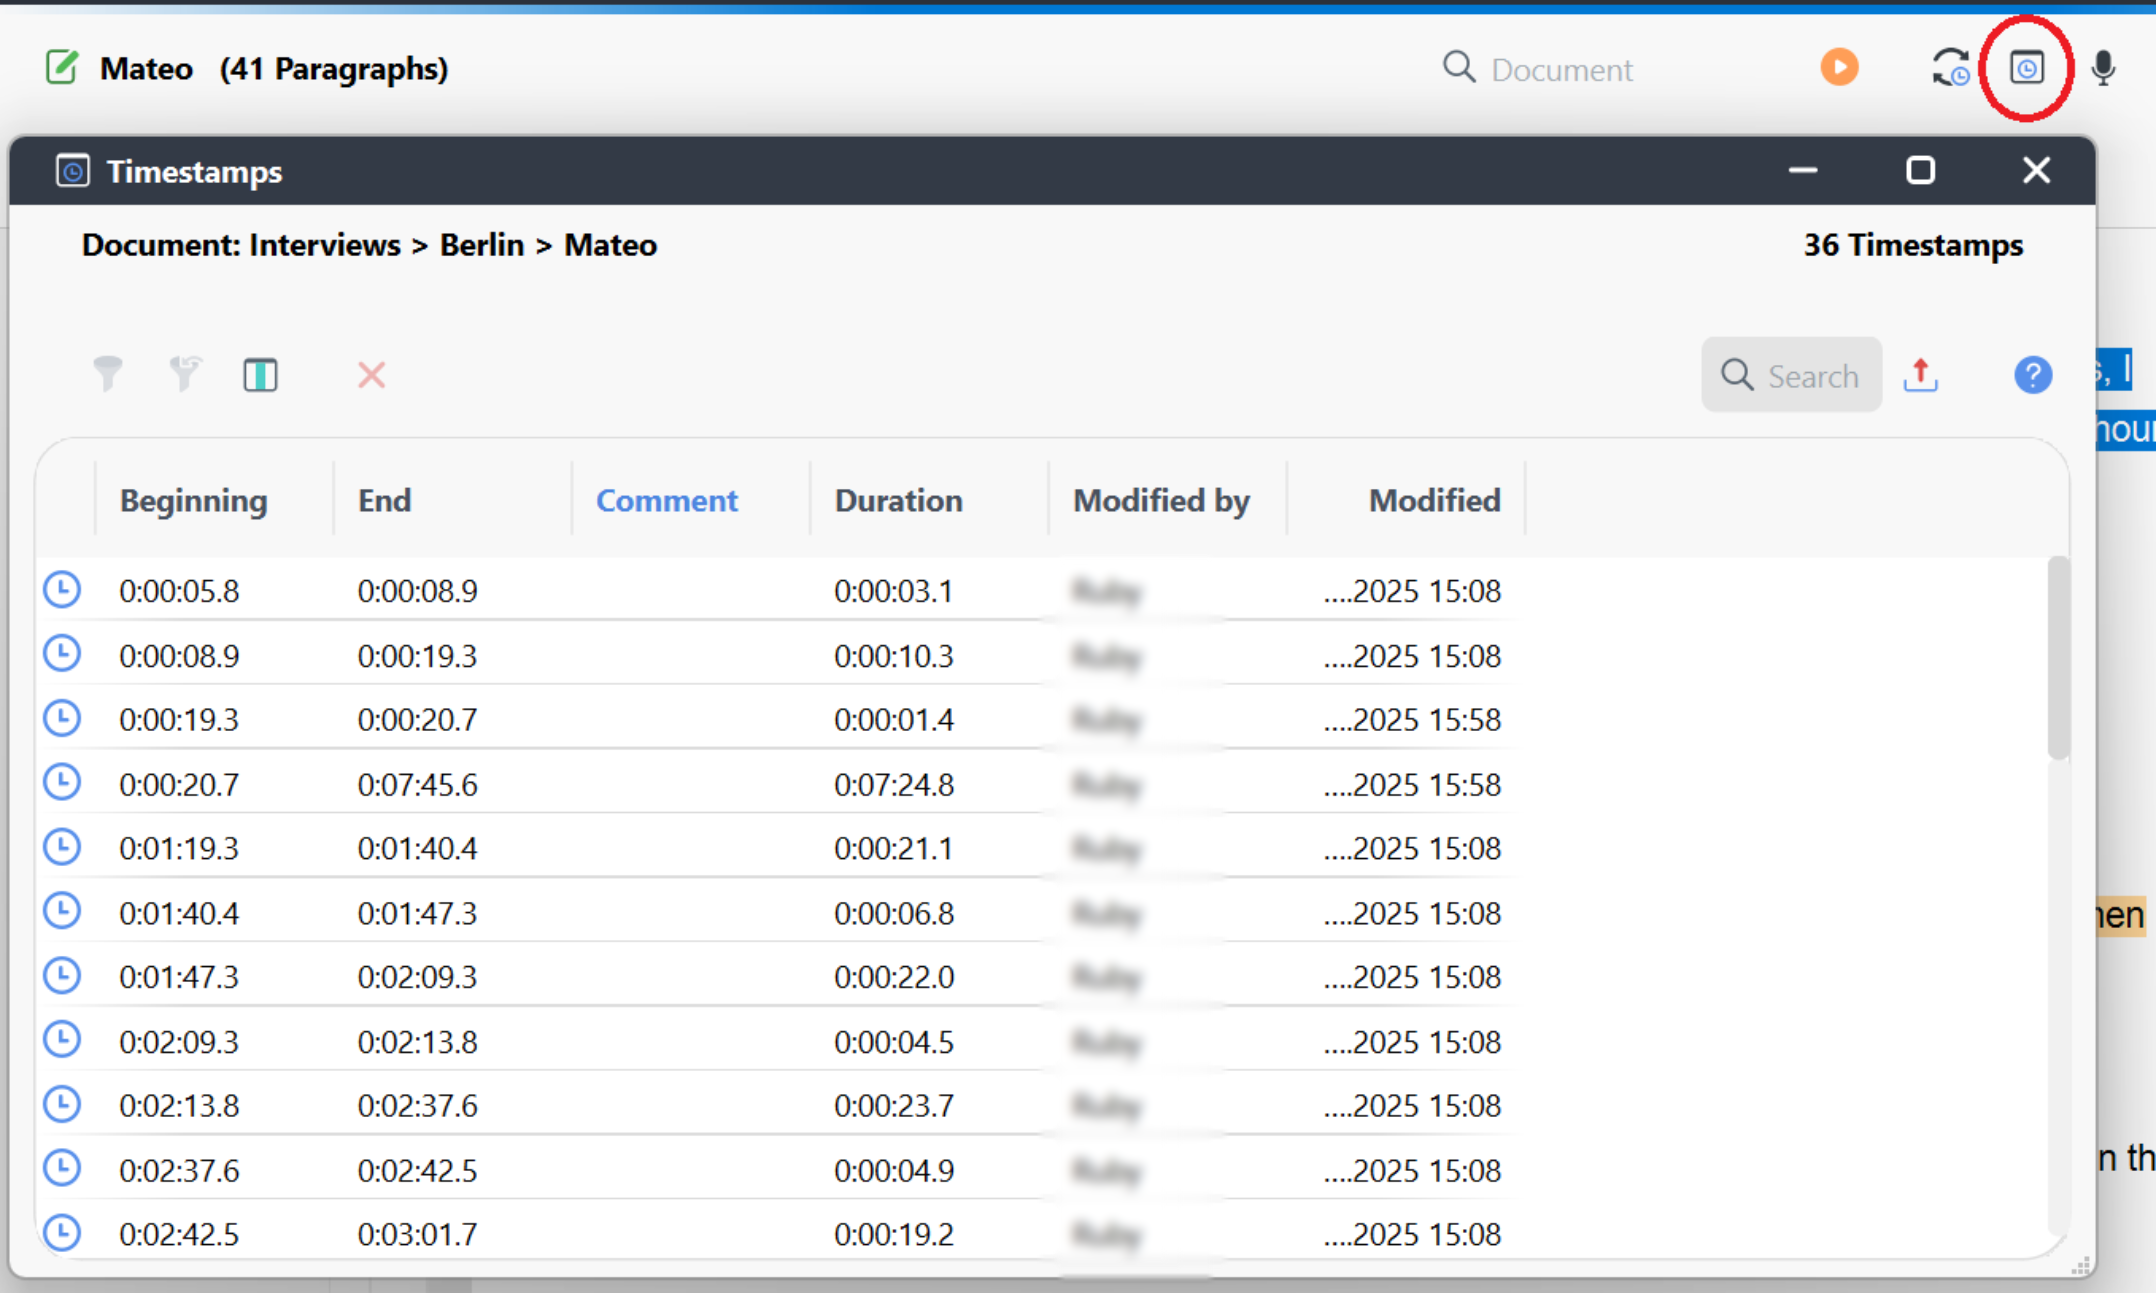Click the first filter funnel icon

tap(107, 375)
